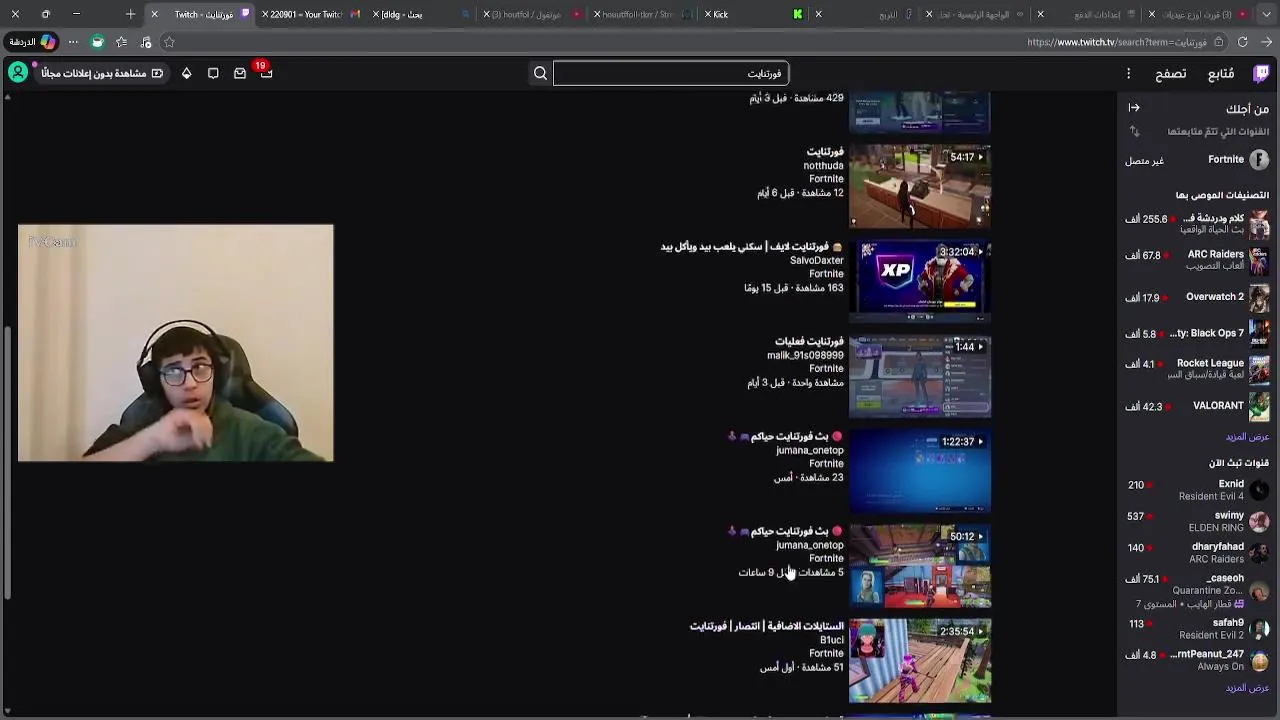The image size is (1280, 720).
Task: Click the browser forward arrow icon
Action: pyautogui.click(x=1266, y=42)
